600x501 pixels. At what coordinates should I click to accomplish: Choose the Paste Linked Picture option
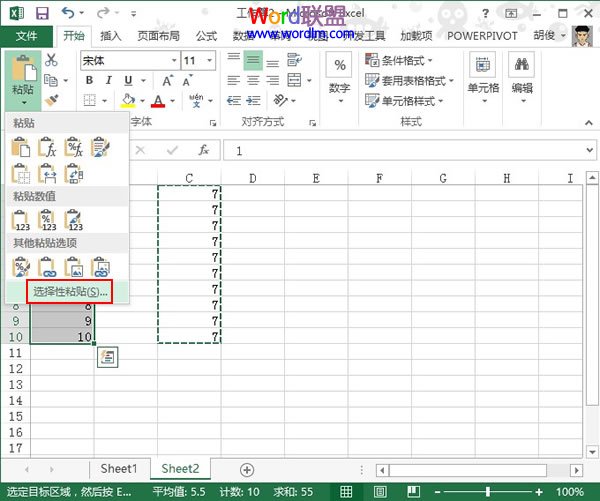pyautogui.click(x=100, y=267)
